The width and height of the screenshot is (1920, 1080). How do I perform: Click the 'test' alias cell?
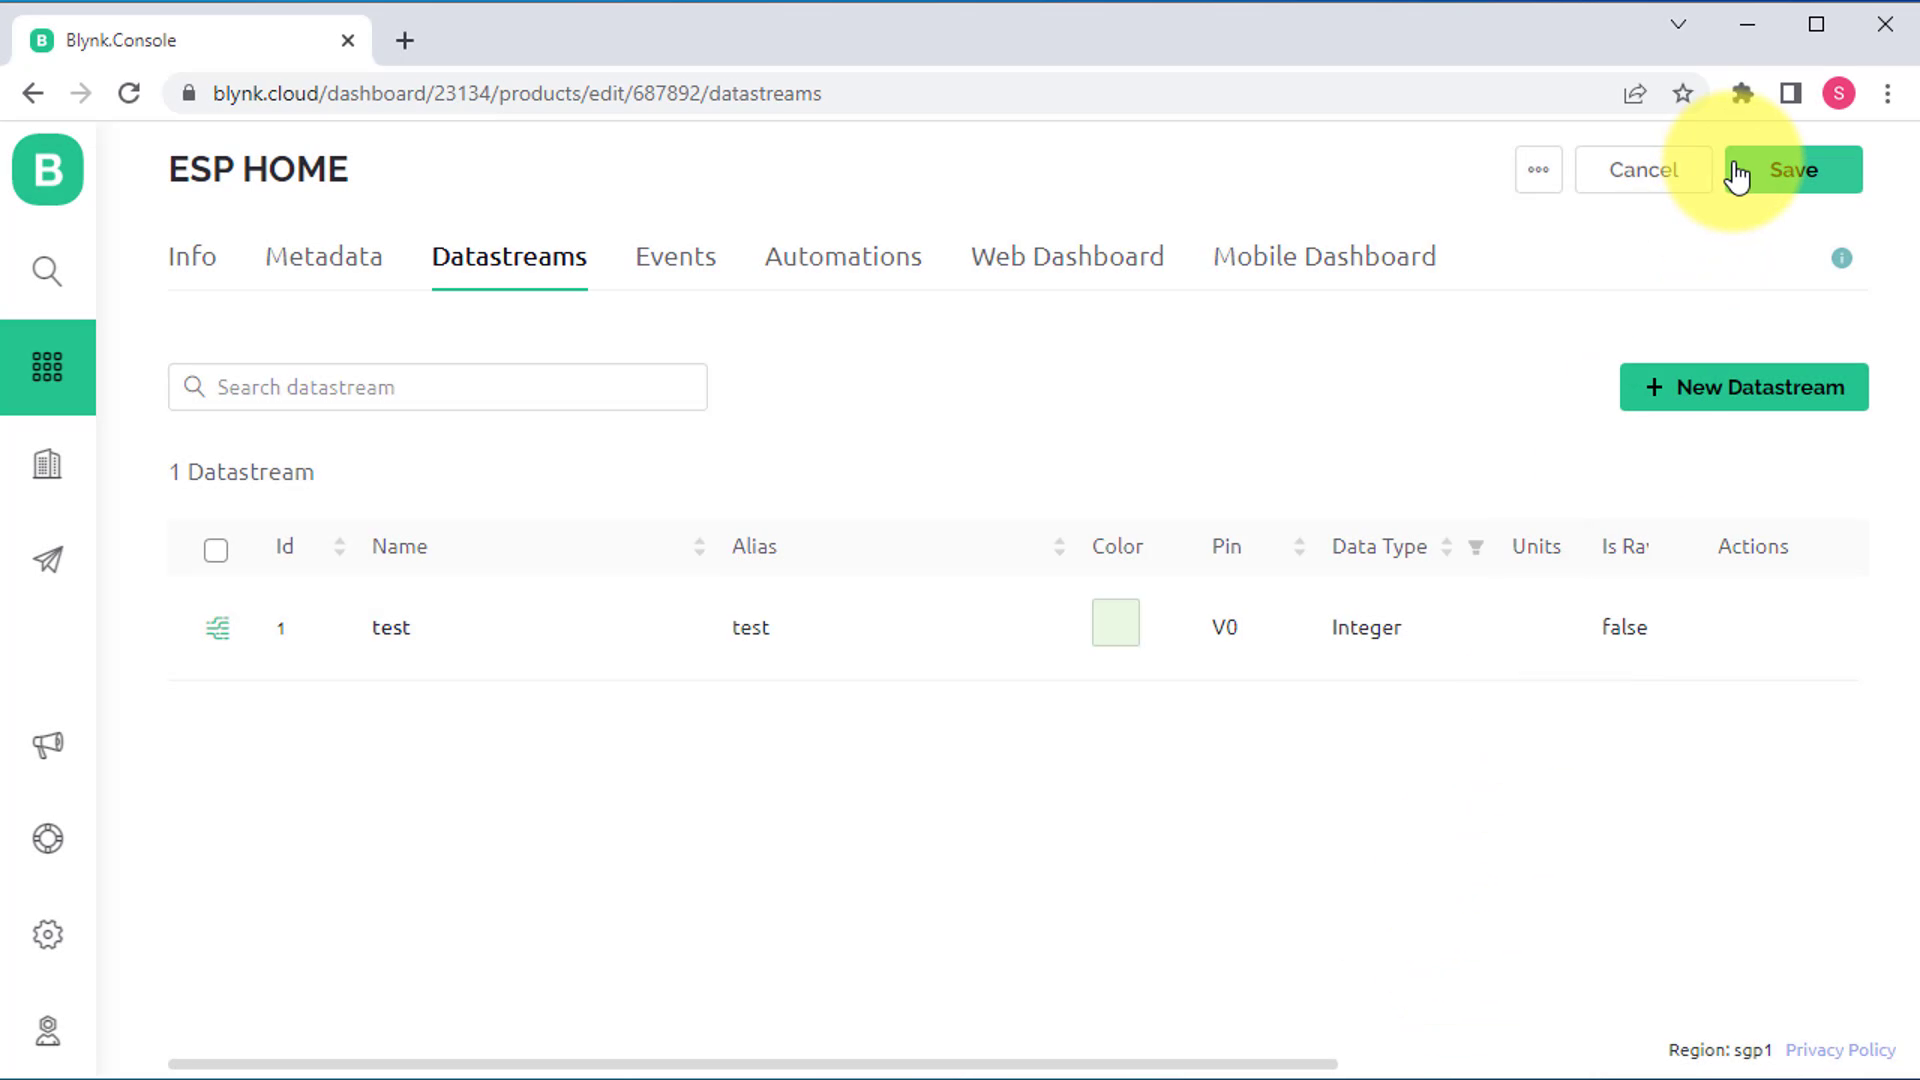[x=750, y=628]
